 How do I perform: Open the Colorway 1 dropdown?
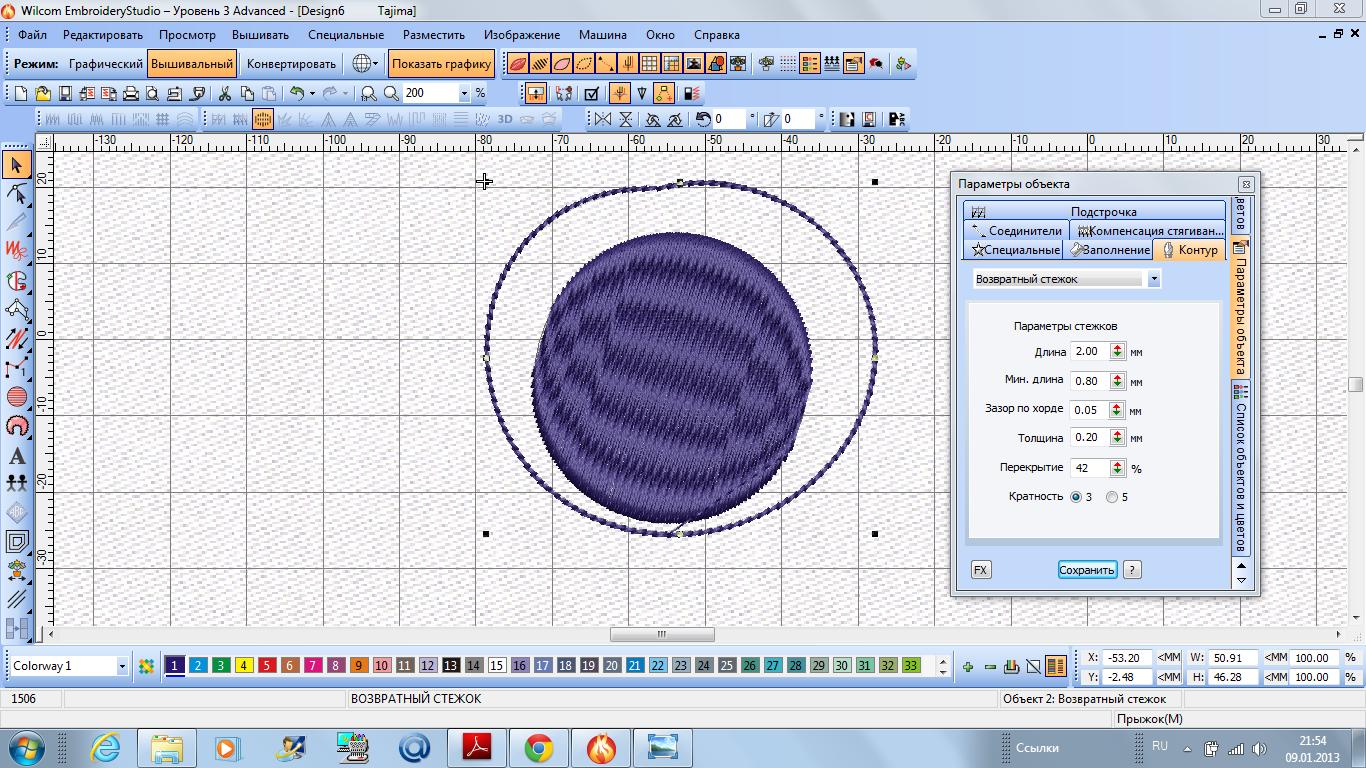click(x=122, y=666)
